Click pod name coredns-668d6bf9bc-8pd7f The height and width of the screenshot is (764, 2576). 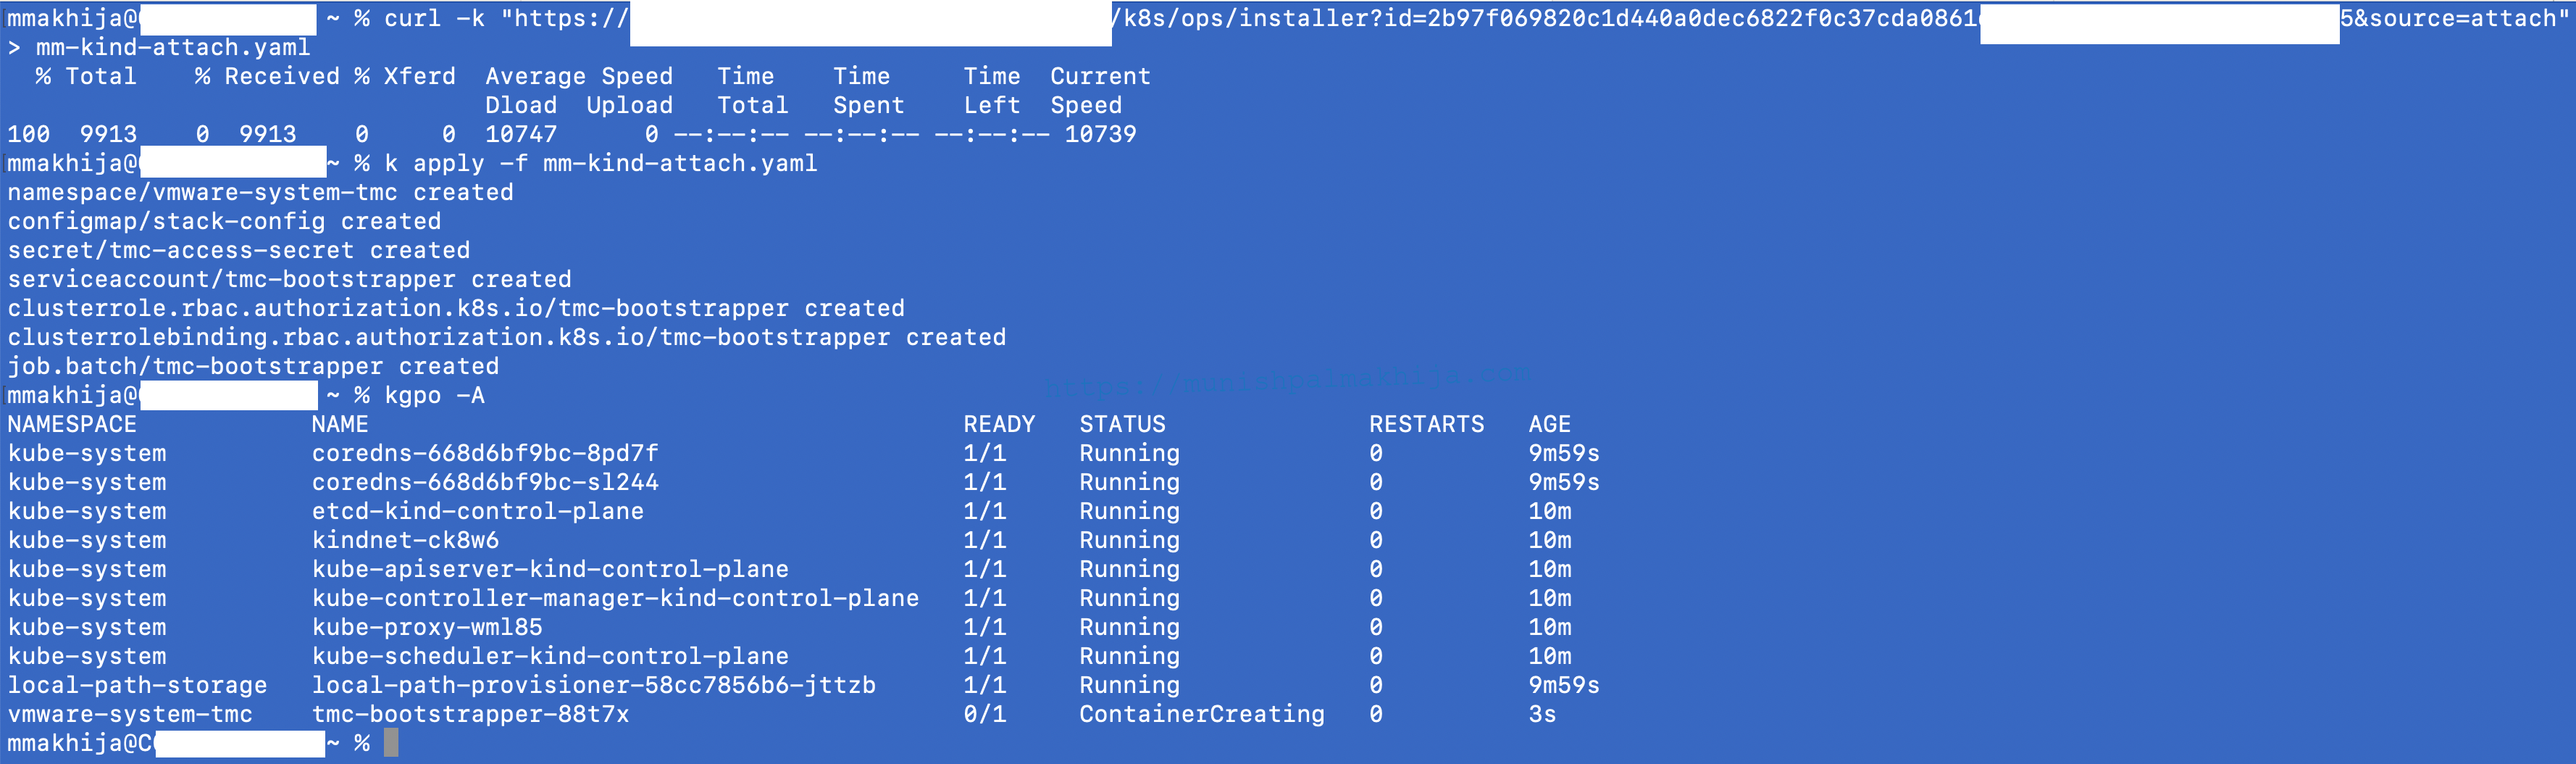485,454
